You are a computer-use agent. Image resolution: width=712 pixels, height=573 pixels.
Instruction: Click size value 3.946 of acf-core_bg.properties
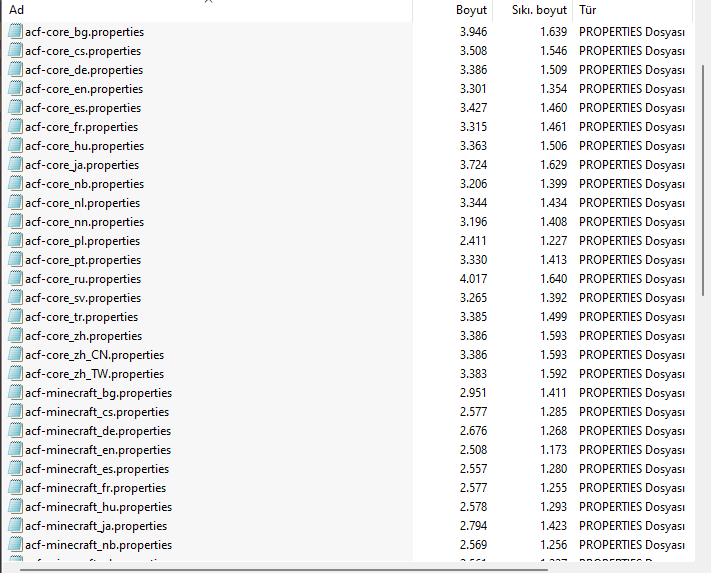tap(473, 32)
